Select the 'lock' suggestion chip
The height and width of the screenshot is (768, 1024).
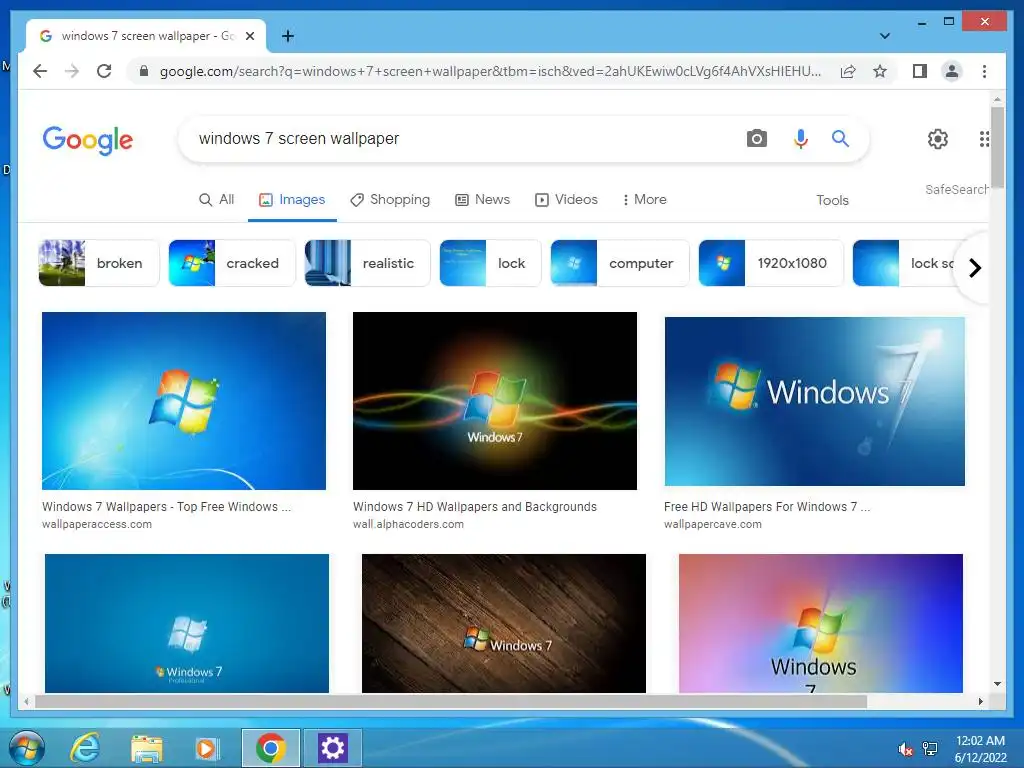coord(490,263)
